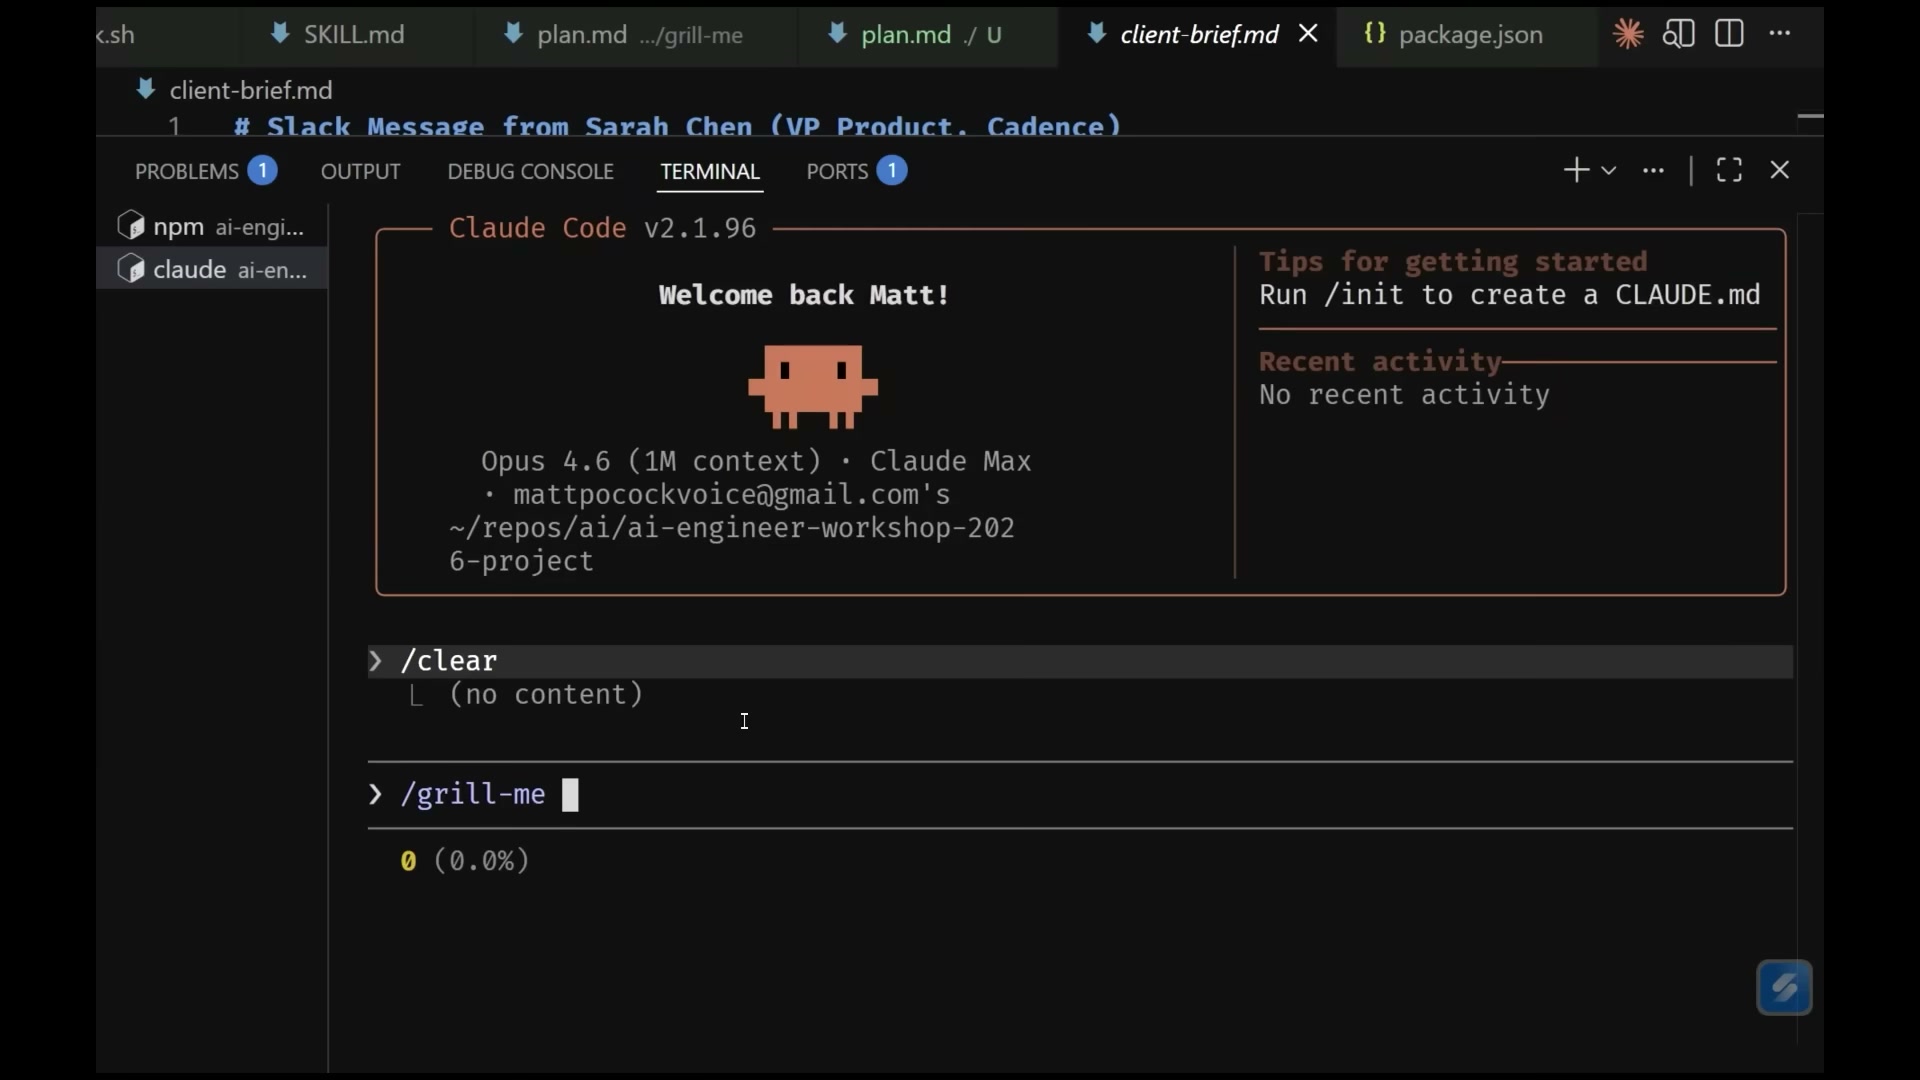
Task: Expand the new terminal launch profile dropdown
Action: (x=1608, y=171)
